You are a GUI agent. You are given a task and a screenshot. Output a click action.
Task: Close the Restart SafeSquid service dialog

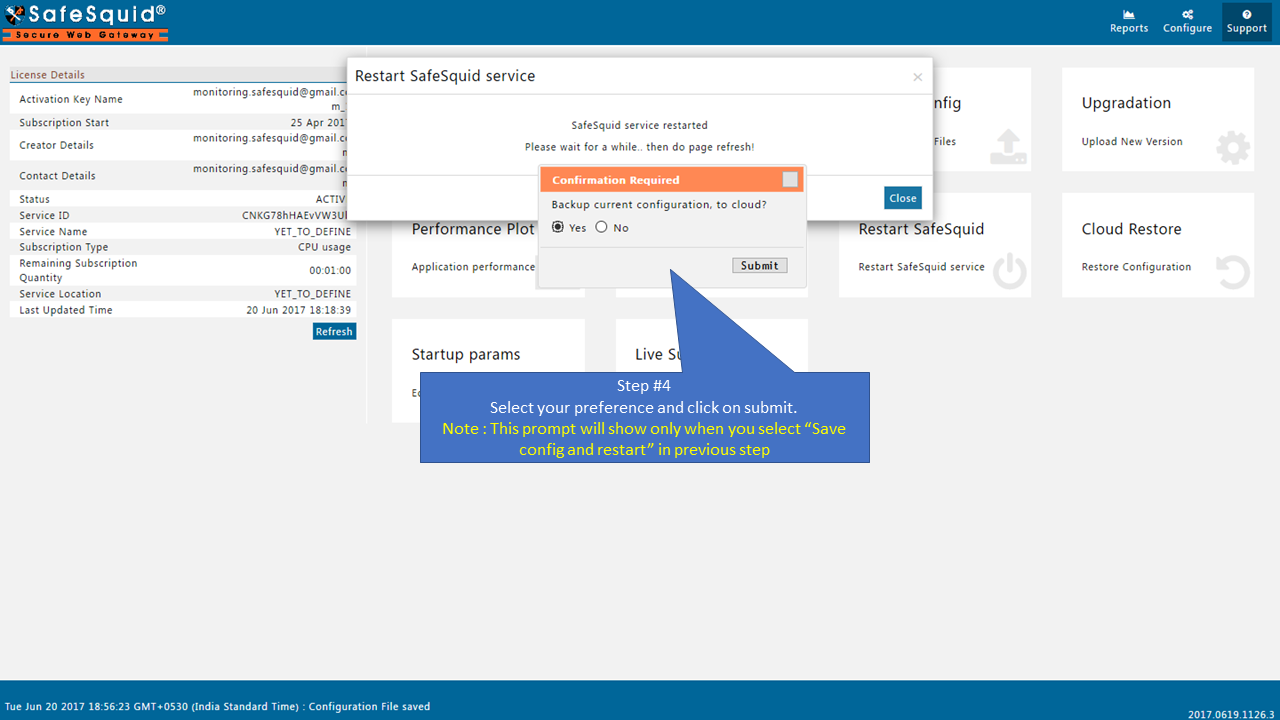pos(902,198)
